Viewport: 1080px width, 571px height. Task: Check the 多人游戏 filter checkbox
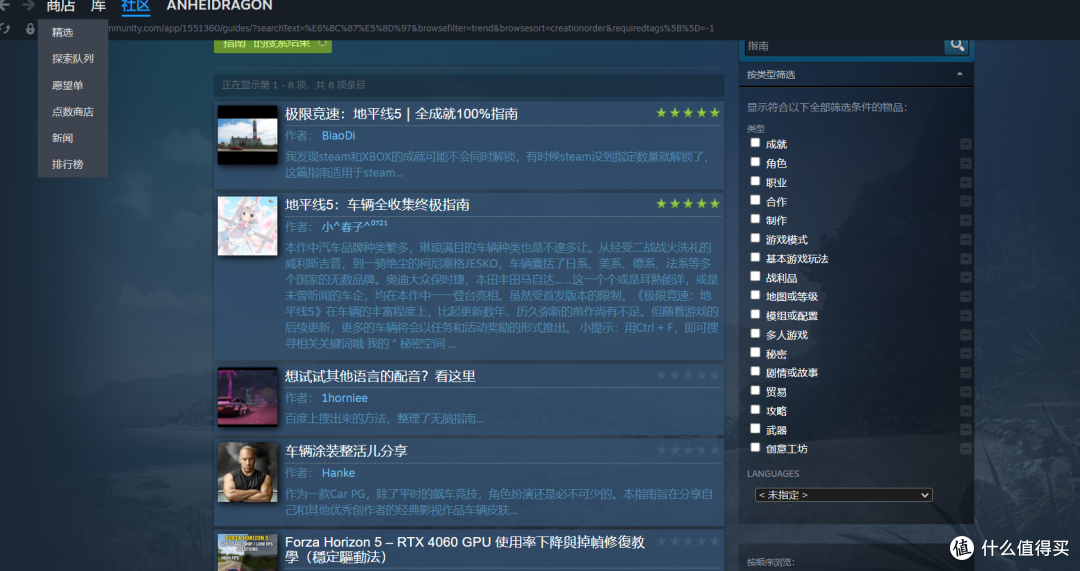755,334
